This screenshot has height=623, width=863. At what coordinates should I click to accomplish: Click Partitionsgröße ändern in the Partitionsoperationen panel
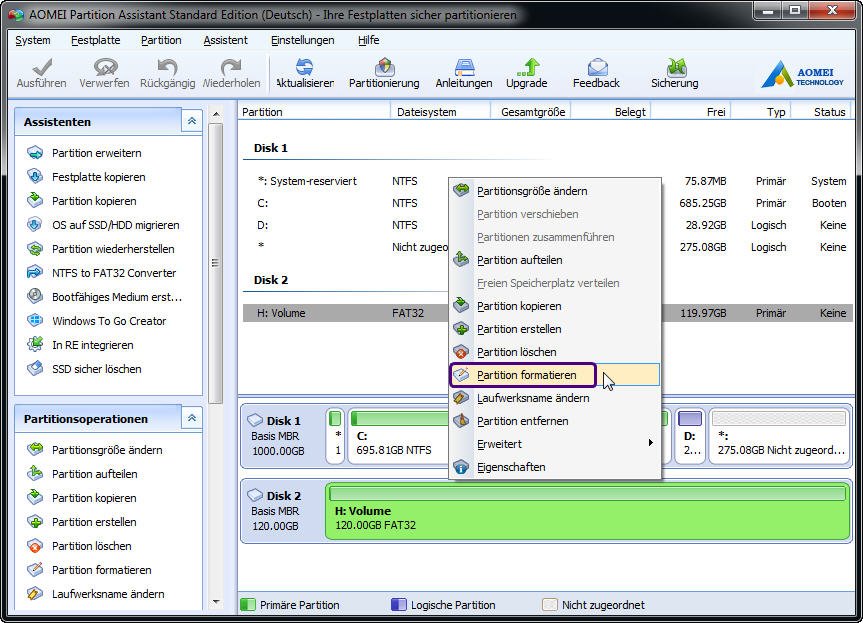(107, 450)
